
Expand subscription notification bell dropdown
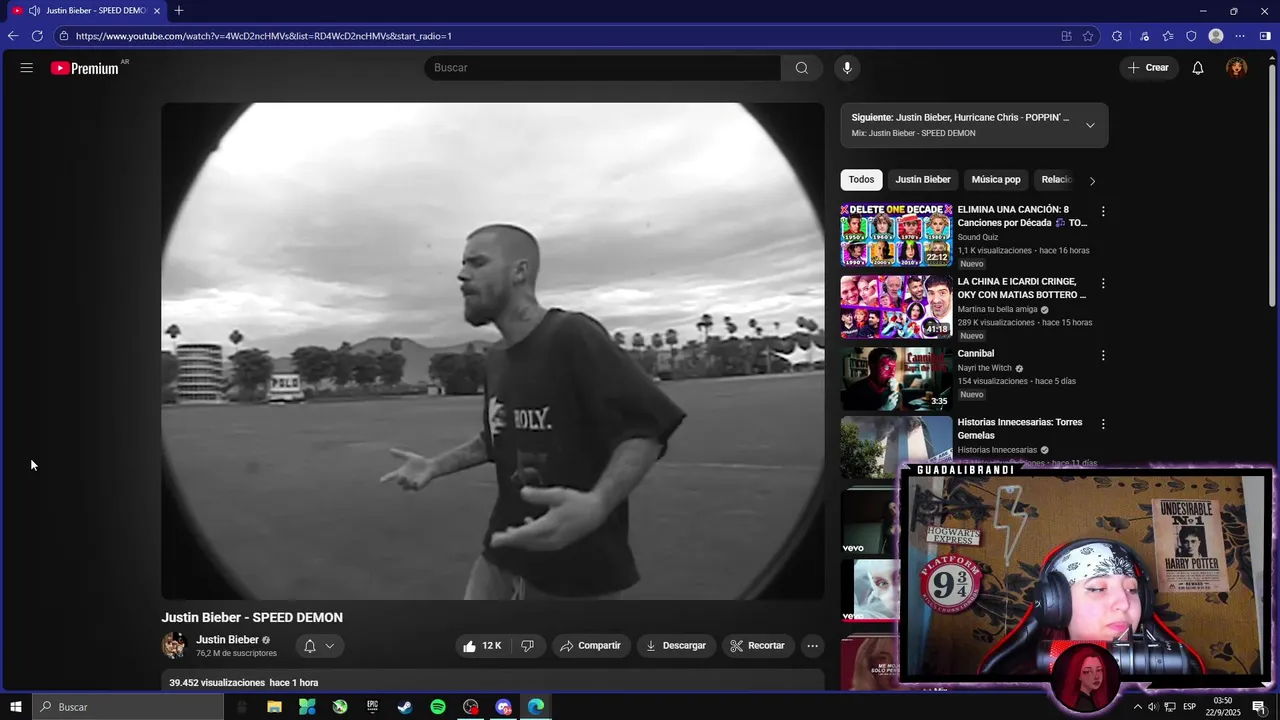point(319,646)
